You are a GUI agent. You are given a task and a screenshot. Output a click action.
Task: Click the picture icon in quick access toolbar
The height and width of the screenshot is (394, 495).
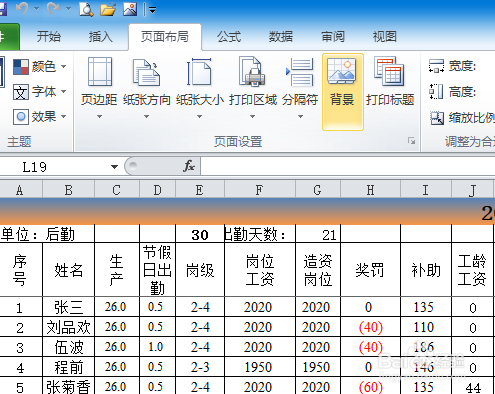tap(130, 9)
